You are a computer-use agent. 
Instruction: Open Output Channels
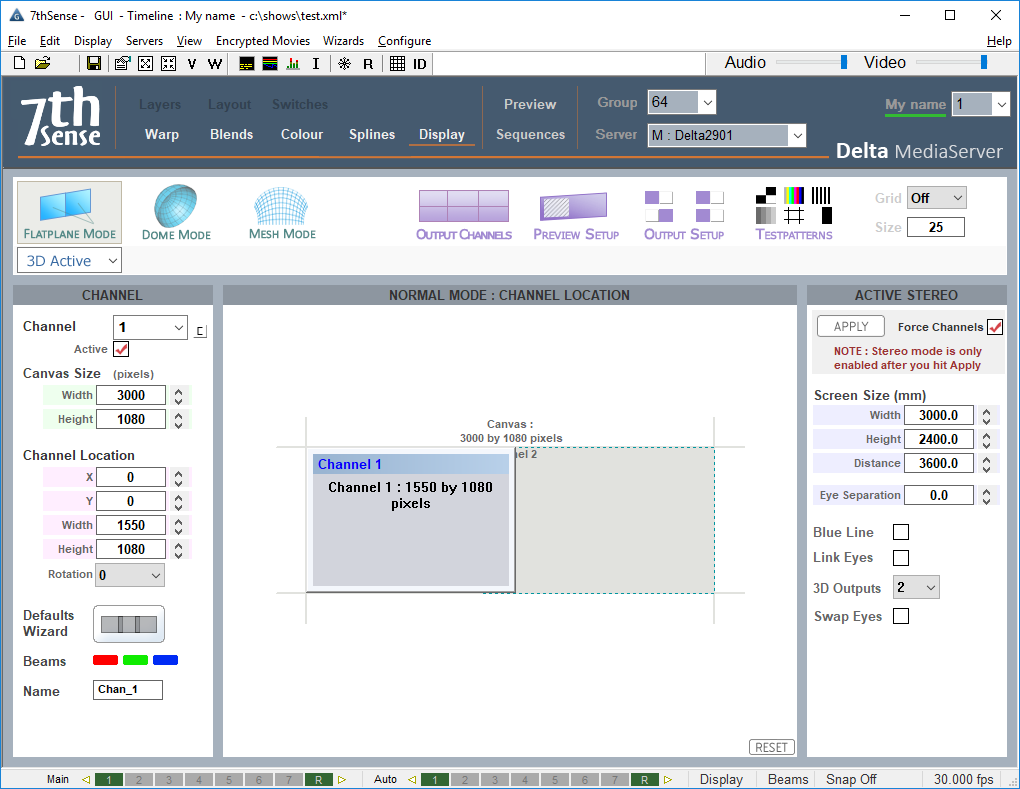click(x=464, y=215)
